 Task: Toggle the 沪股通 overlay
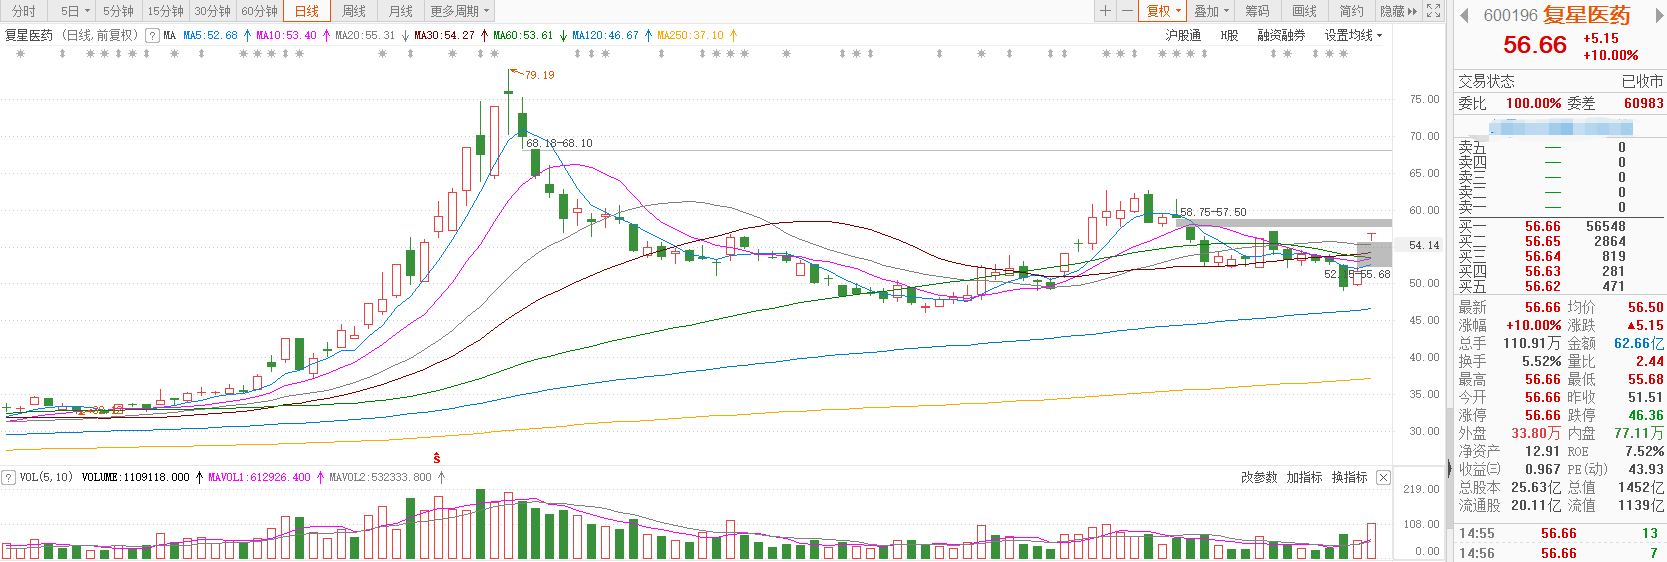point(1183,35)
